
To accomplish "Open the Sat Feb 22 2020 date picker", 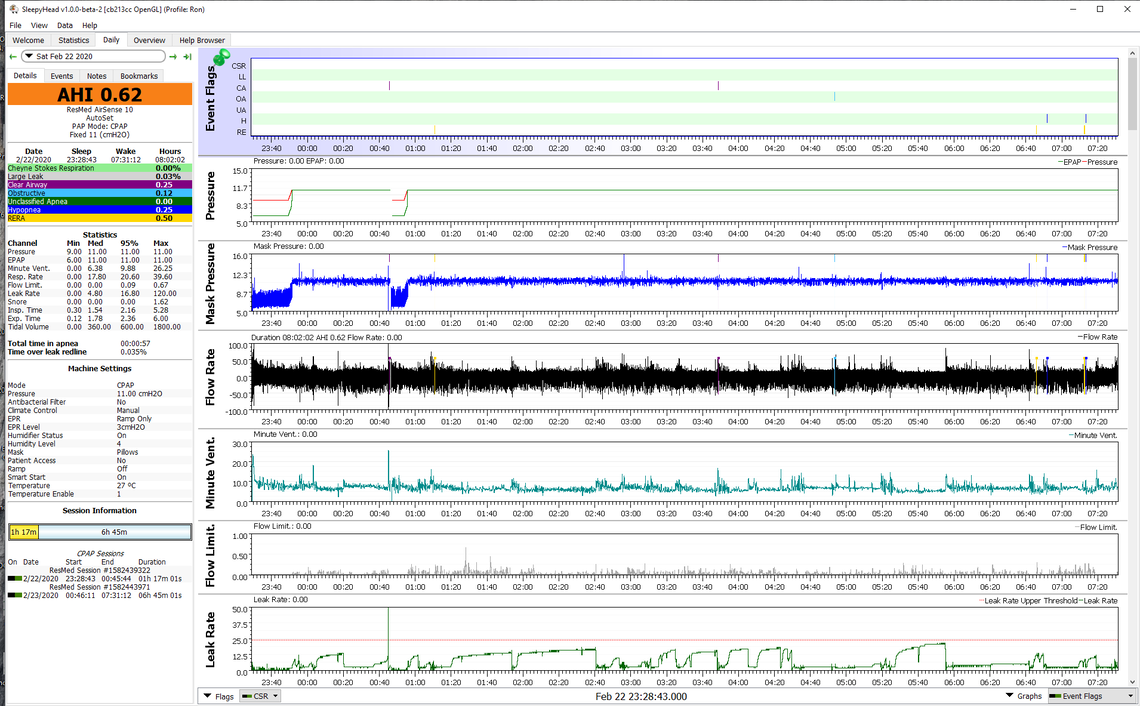I will [93, 57].
